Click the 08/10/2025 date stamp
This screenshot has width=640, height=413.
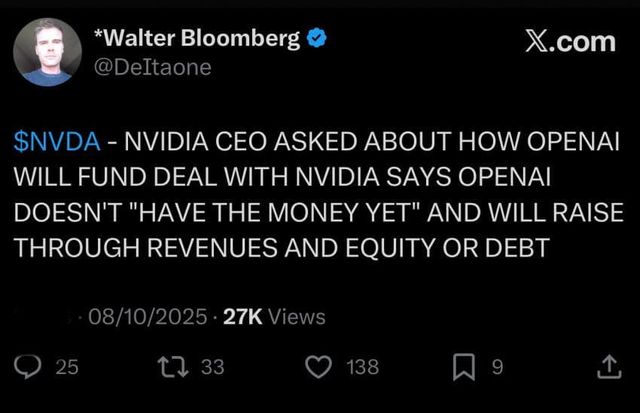[x=144, y=316]
